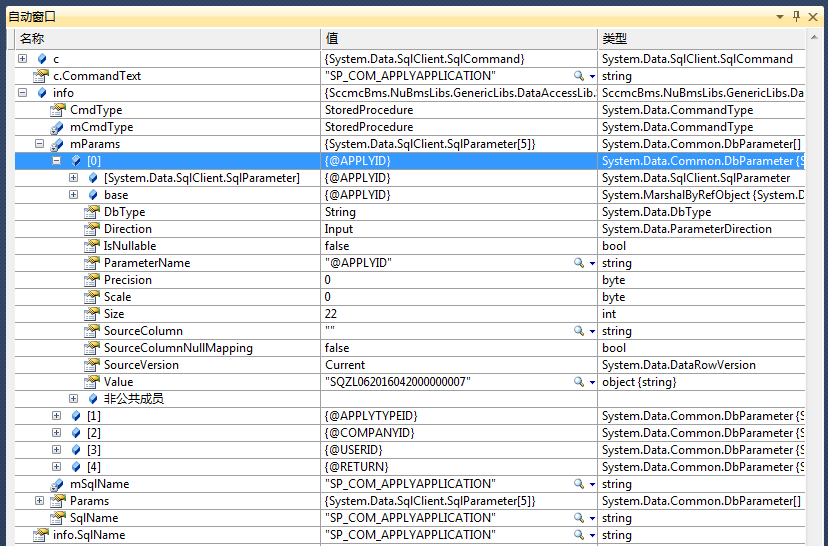Collapse the [0] parameter element

coord(57,161)
